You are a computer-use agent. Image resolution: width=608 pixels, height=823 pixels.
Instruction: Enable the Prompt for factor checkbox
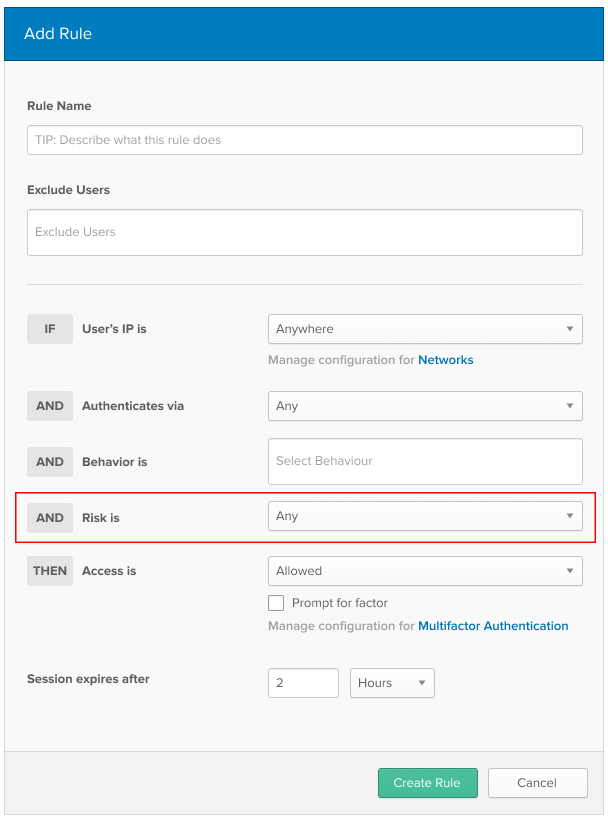276,603
